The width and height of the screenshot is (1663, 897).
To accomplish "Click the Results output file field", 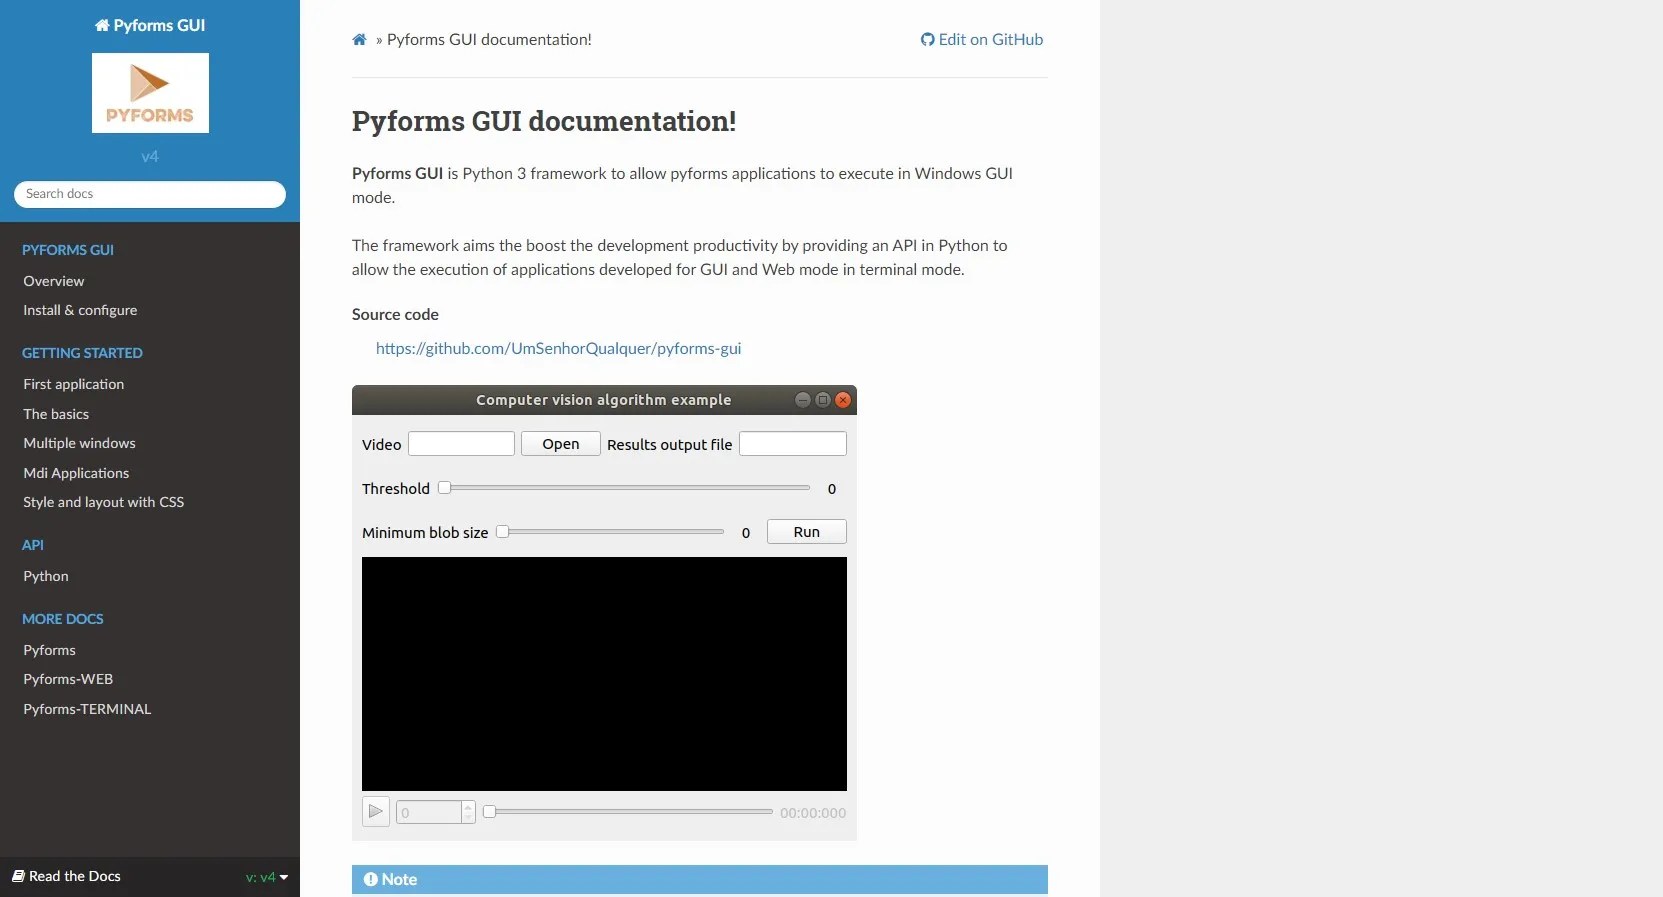I will click(793, 444).
